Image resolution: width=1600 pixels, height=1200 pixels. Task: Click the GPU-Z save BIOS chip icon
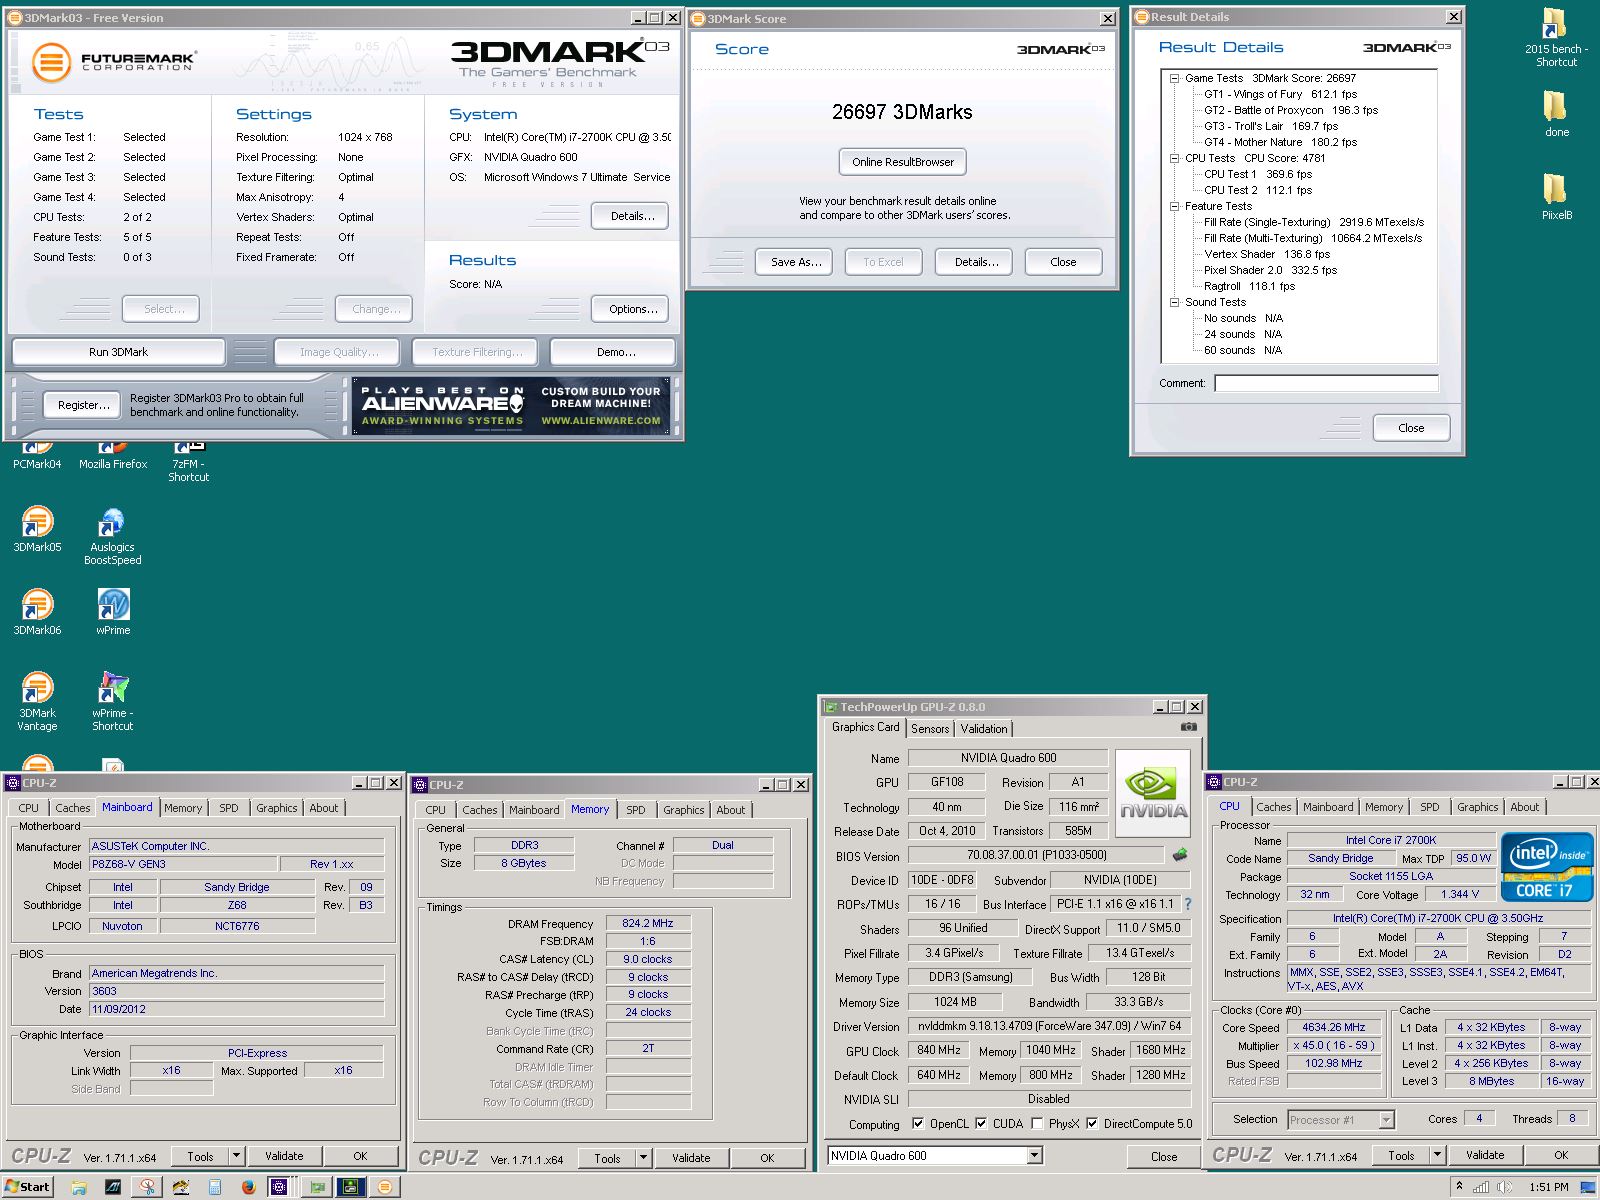click(1180, 855)
